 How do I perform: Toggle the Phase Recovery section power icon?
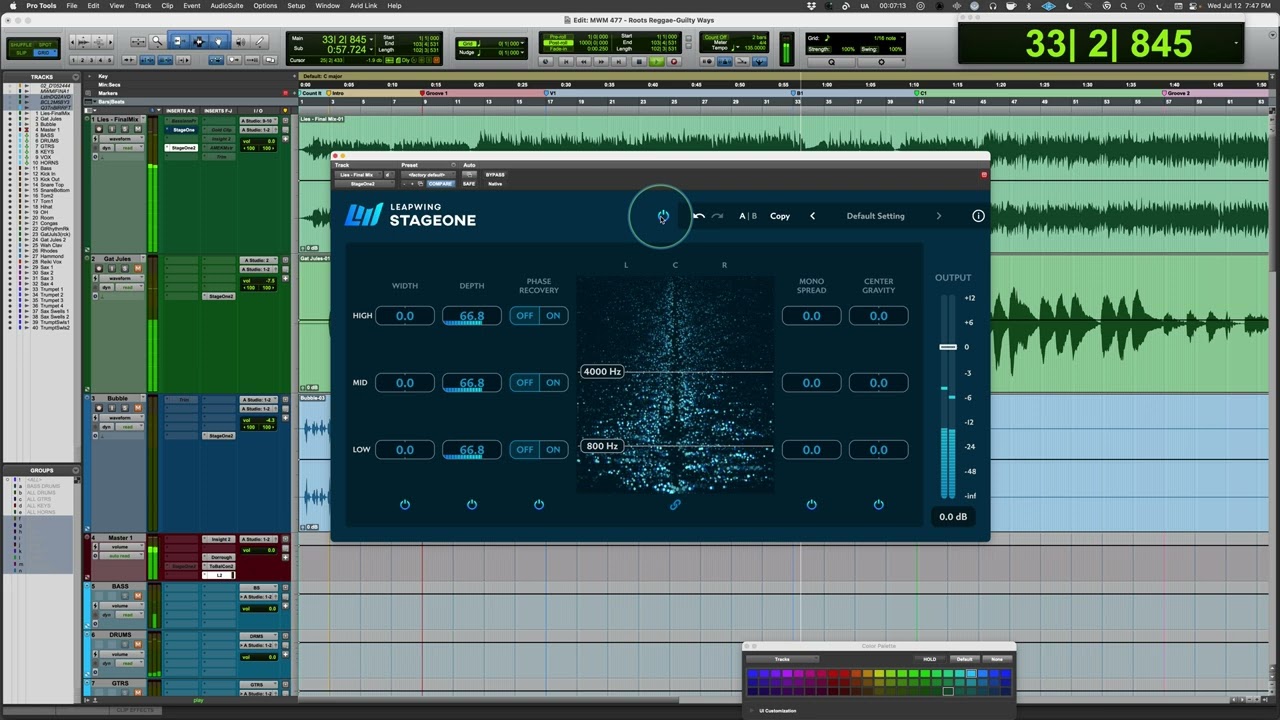tap(539, 504)
